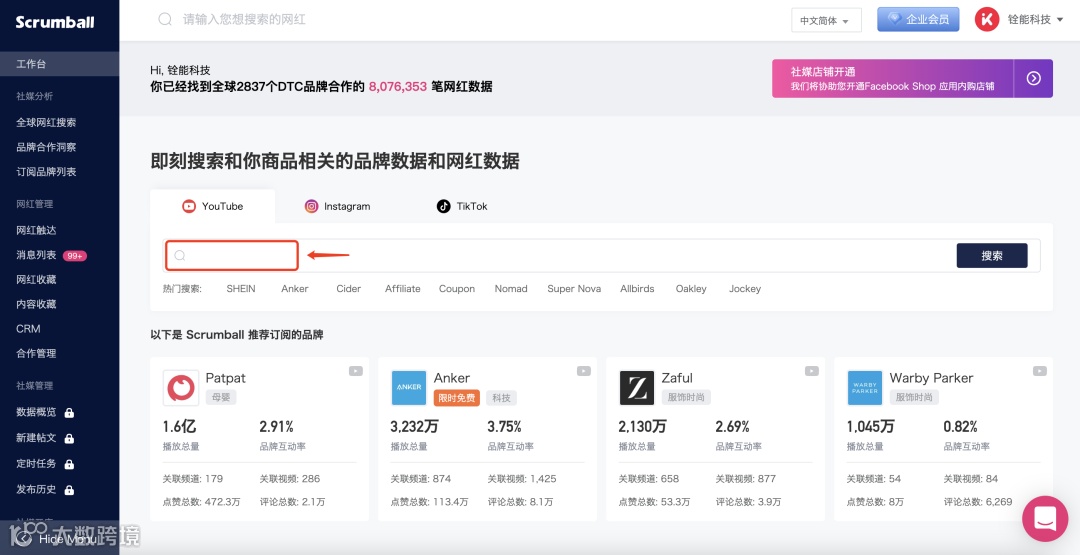Viewport: 1080px width, 555px height.
Task: Click the 8,076,353 data count
Action: (397, 87)
